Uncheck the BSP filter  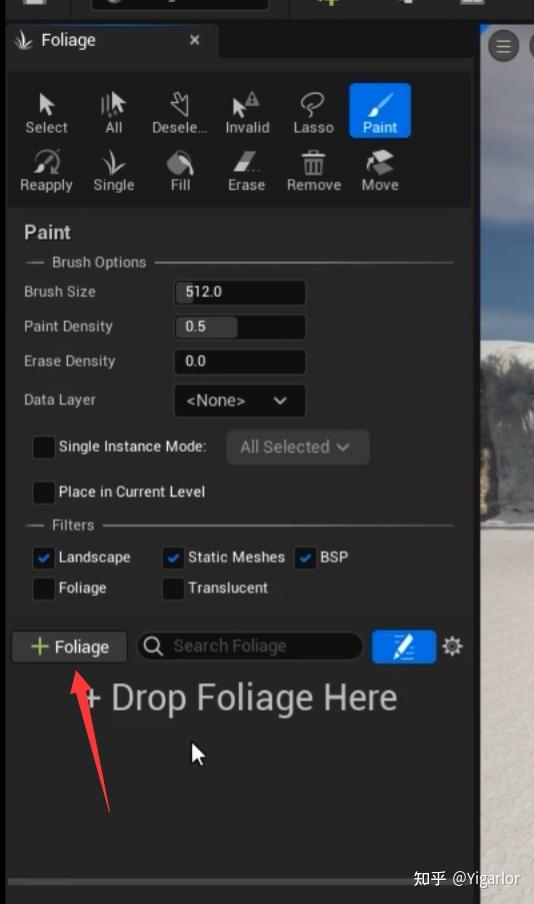coord(305,558)
